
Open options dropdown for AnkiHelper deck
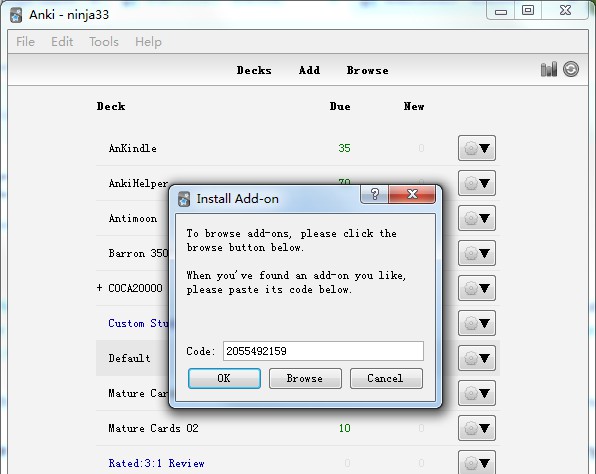click(477, 183)
